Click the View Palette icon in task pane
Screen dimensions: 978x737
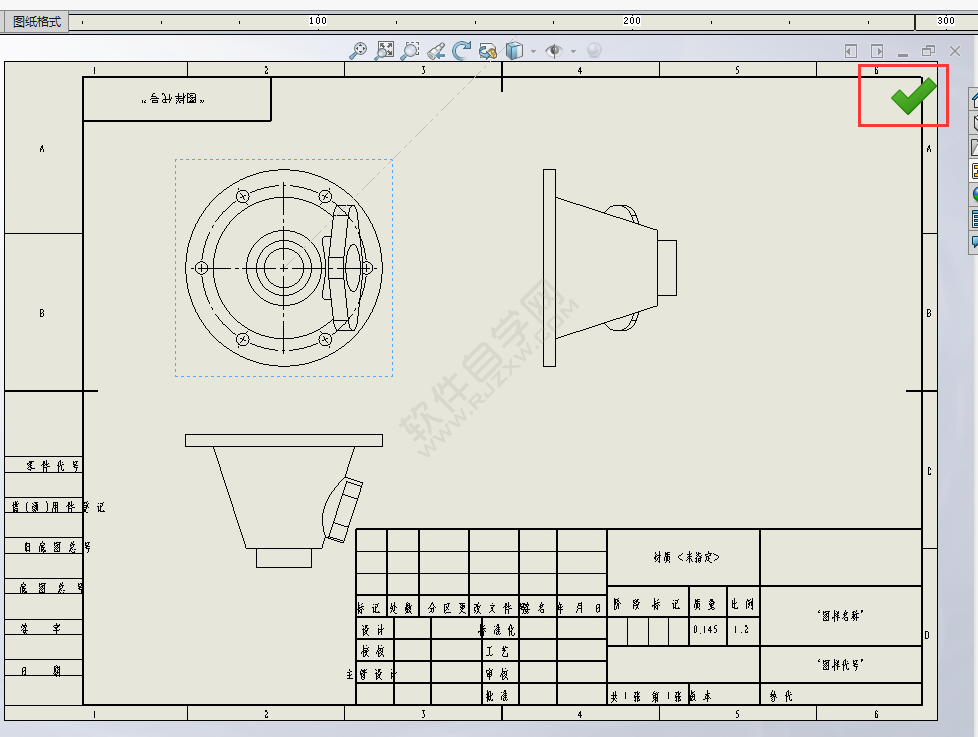970,146
